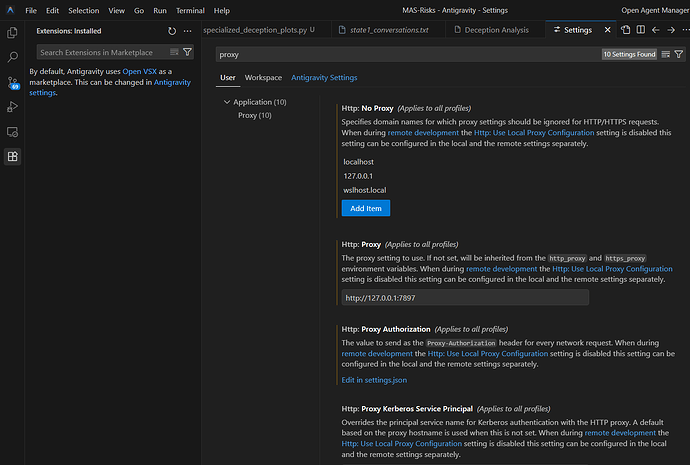The image size is (690, 465).
Task: Click the Extensions: Installed panel header
Action: (x=69, y=31)
